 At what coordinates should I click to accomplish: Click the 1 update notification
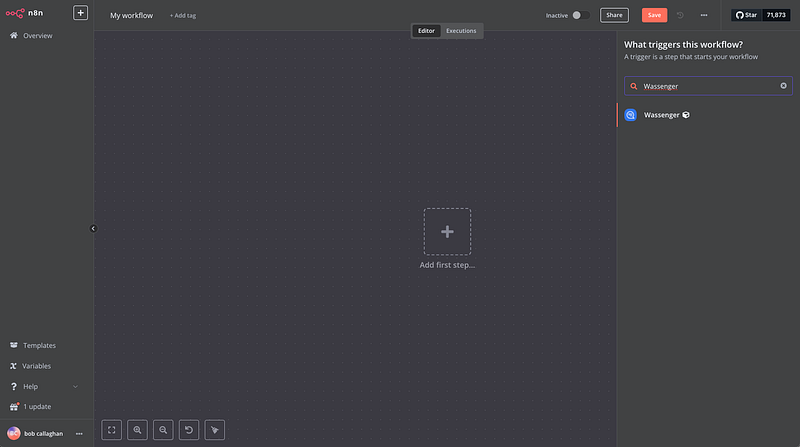[37, 407]
